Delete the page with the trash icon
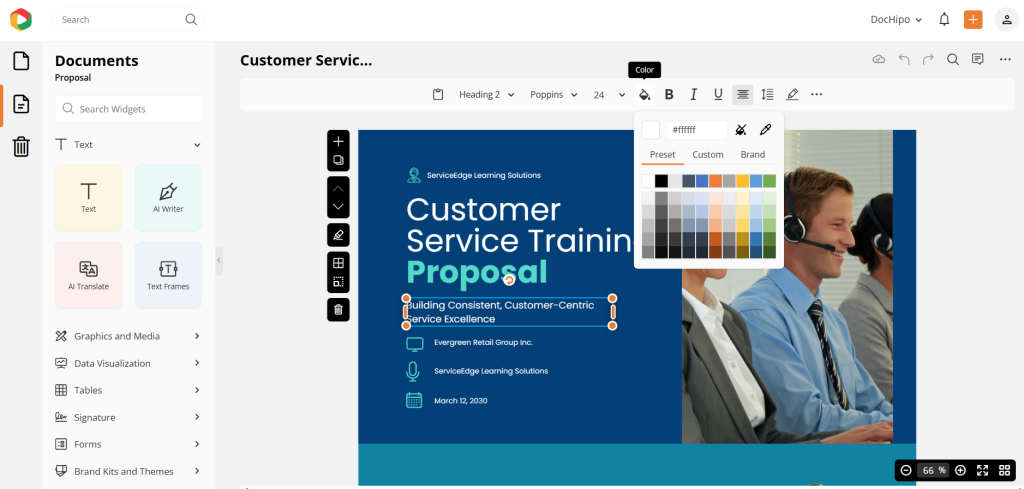Image resolution: width=1024 pixels, height=489 pixels. point(338,309)
